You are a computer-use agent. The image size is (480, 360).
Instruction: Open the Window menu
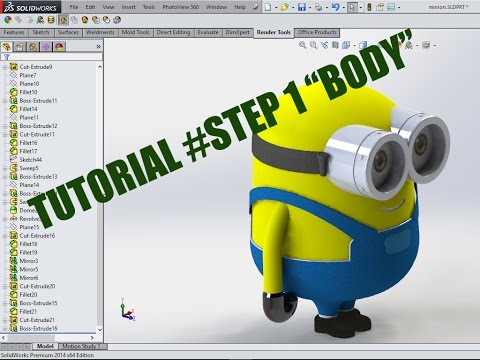pyautogui.click(x=217, y=7)
